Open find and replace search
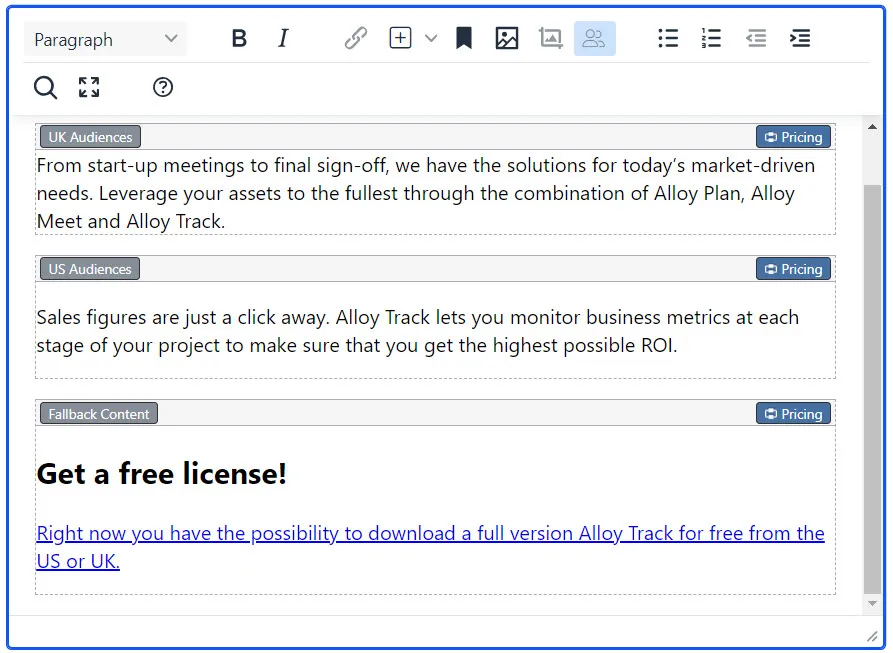This screenshot has height=653, width=893. click(45, 88)
